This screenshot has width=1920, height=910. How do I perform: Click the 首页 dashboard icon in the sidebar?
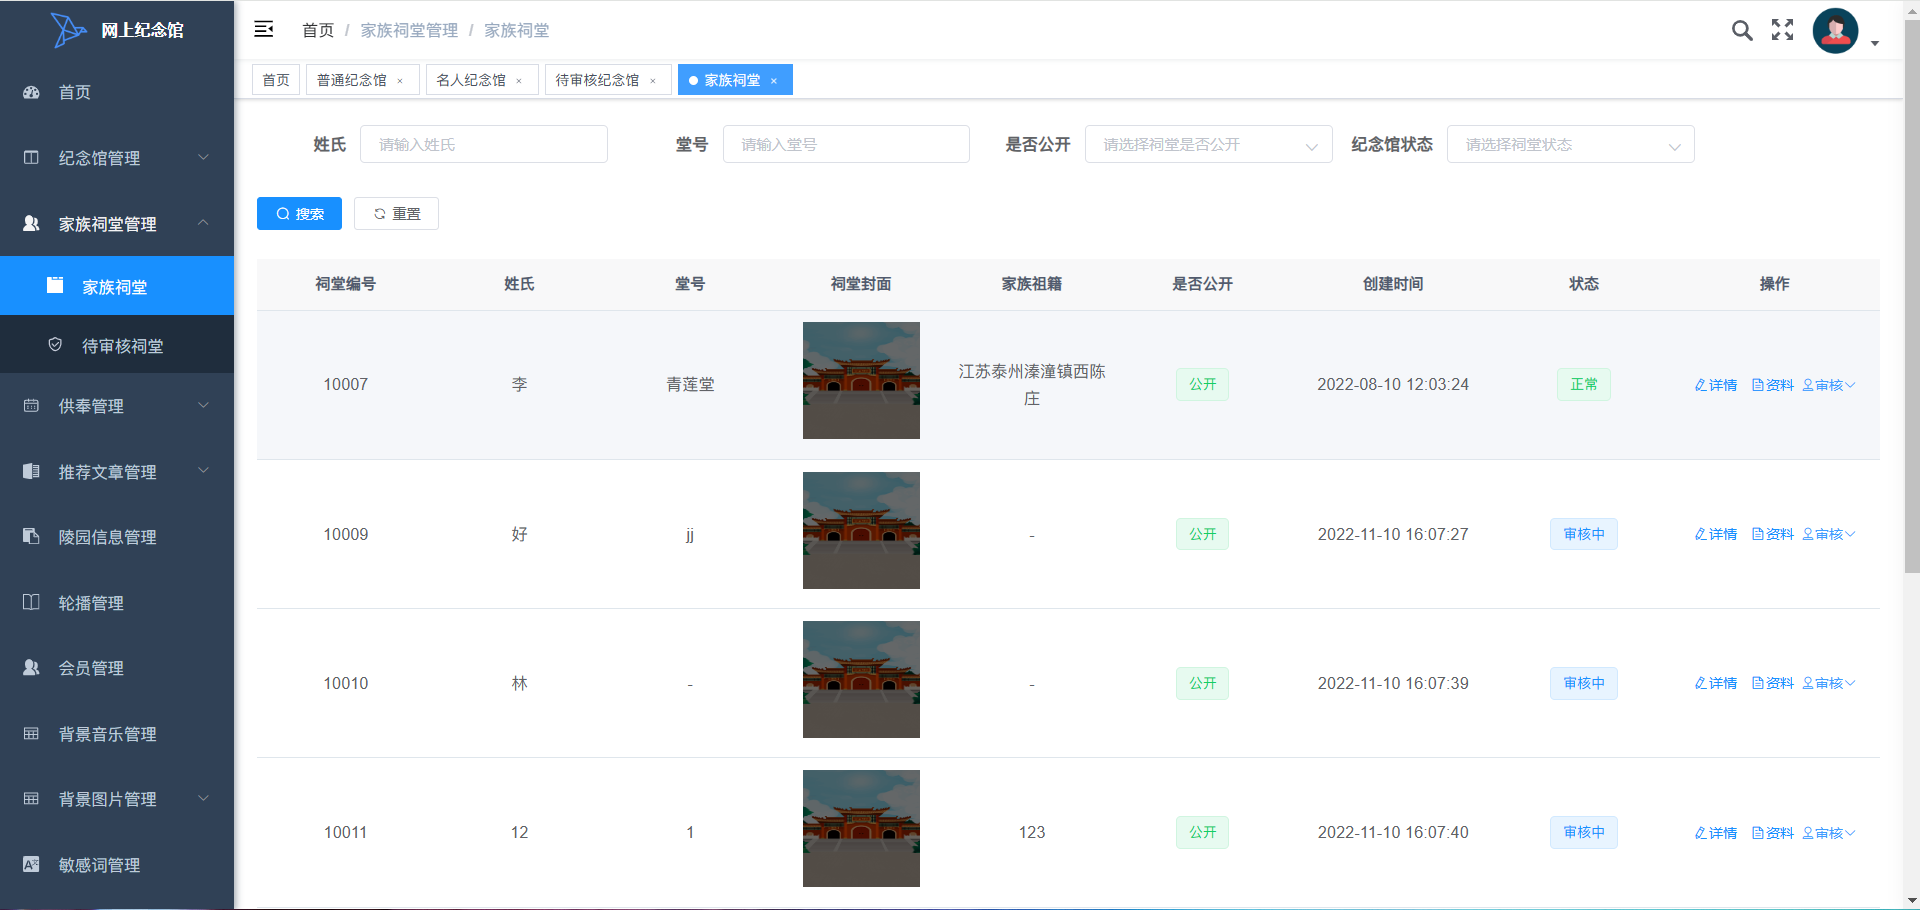pyautogui.click(x=31, y=92)
